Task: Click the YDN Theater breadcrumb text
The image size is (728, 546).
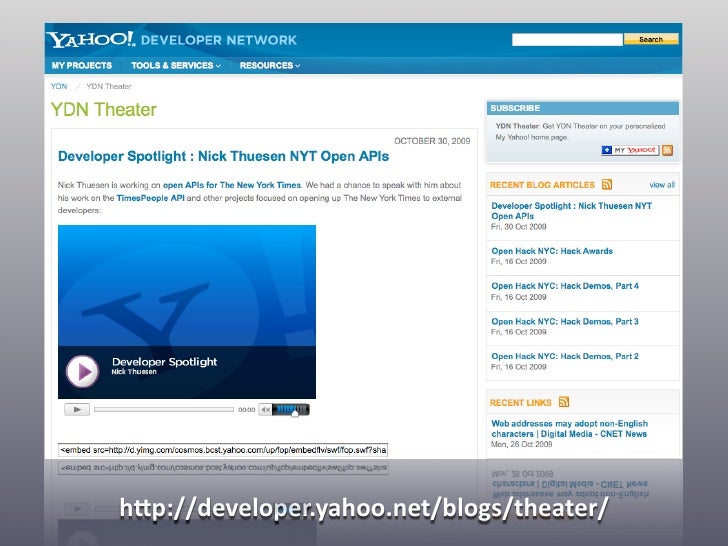Action: click(109, 86)
